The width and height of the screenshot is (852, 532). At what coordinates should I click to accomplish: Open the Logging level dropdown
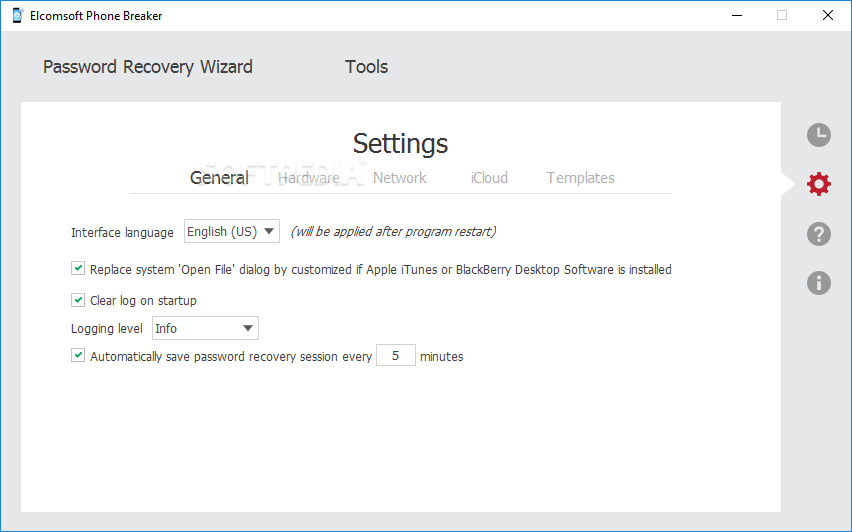coord(205,328)
